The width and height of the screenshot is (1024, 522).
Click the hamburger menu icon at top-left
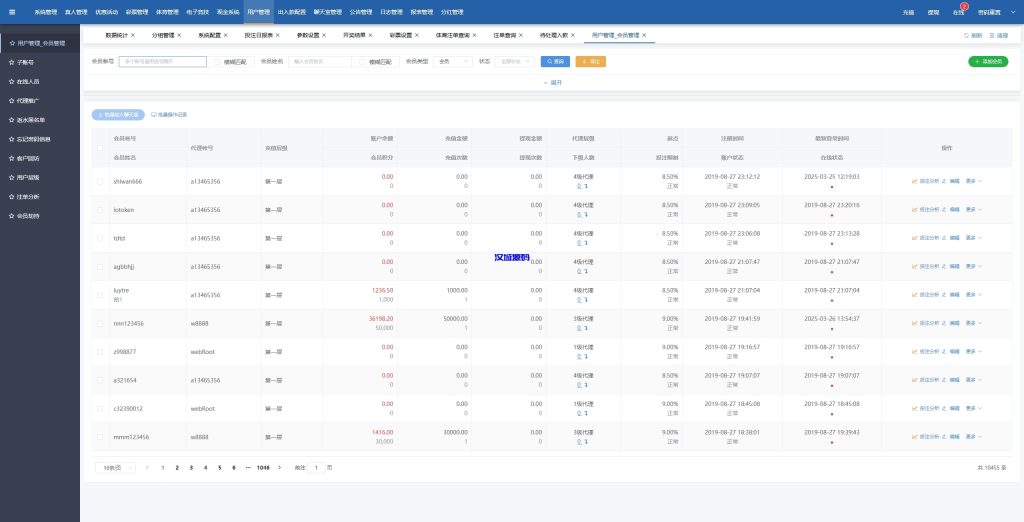click(12, 12)
